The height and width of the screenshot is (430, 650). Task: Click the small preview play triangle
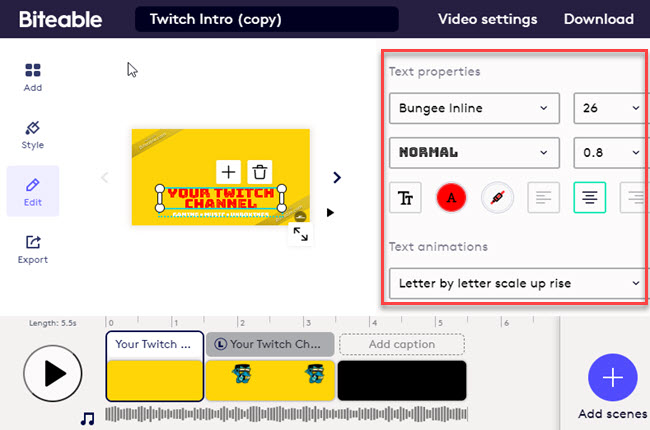[331, 212]
